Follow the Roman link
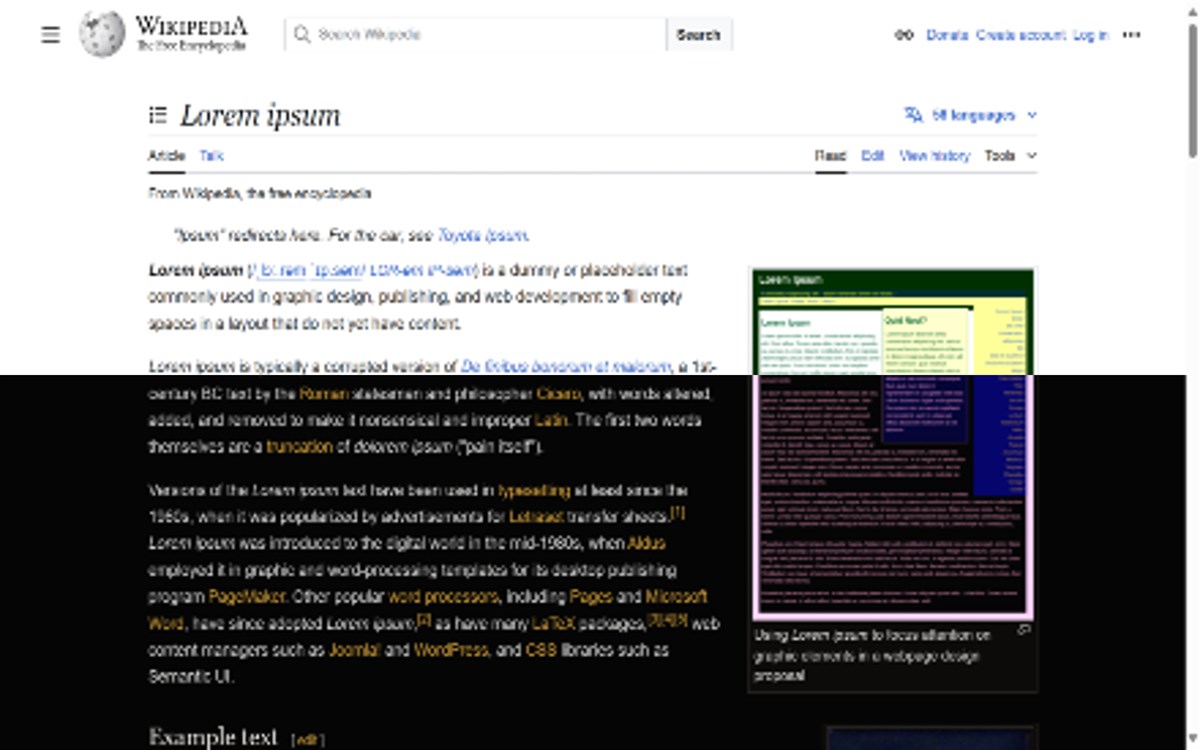The height and width of the screenshot is (750, 1200). pos(324,394)
